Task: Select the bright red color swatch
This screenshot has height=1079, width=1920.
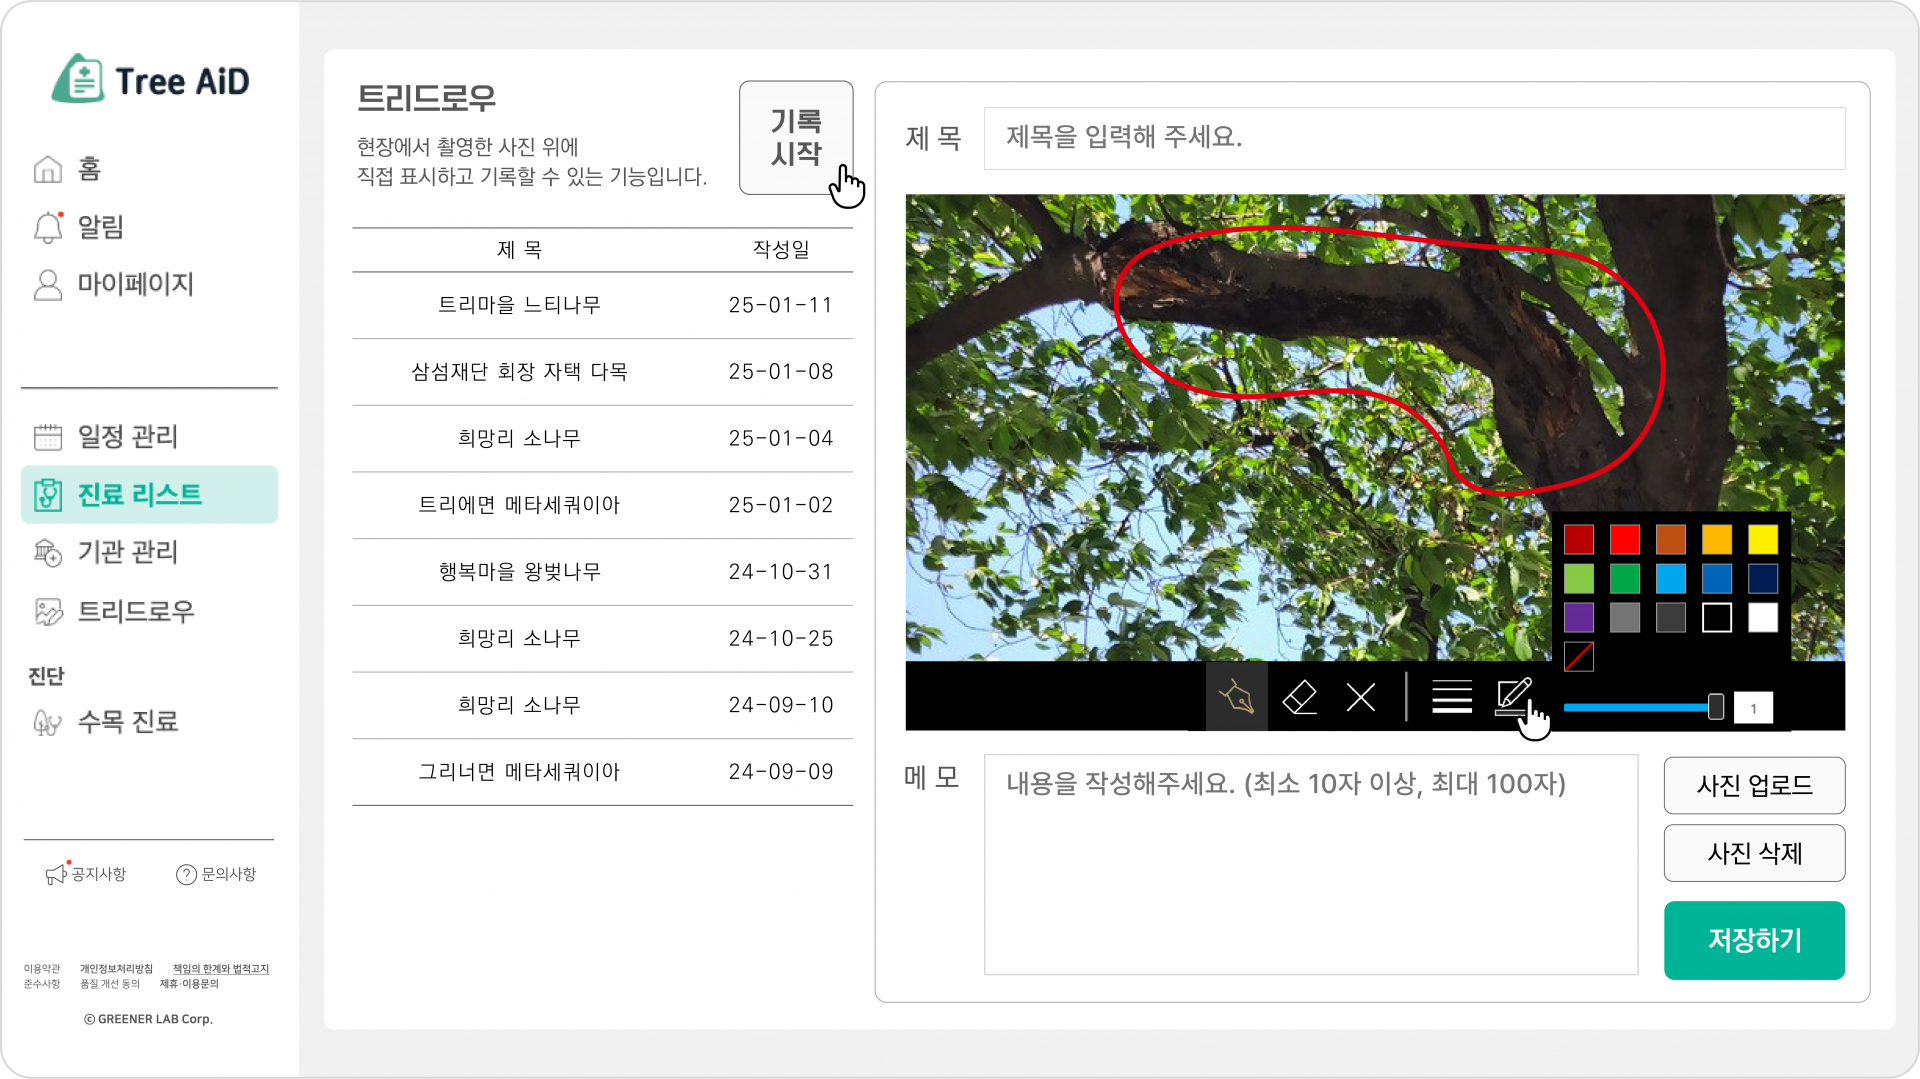Action: pyautogui.click(x=1624, y=539)
